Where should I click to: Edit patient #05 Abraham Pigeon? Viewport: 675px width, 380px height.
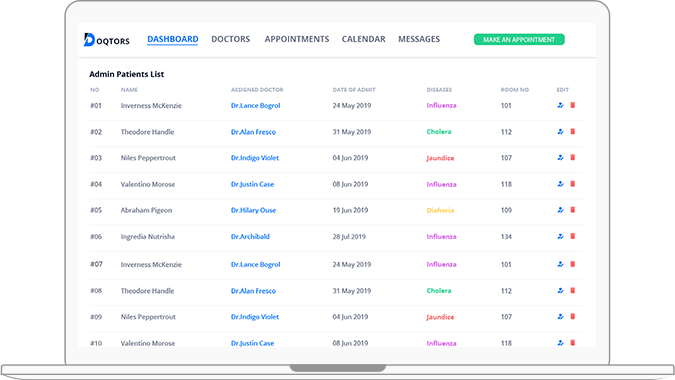560,210
